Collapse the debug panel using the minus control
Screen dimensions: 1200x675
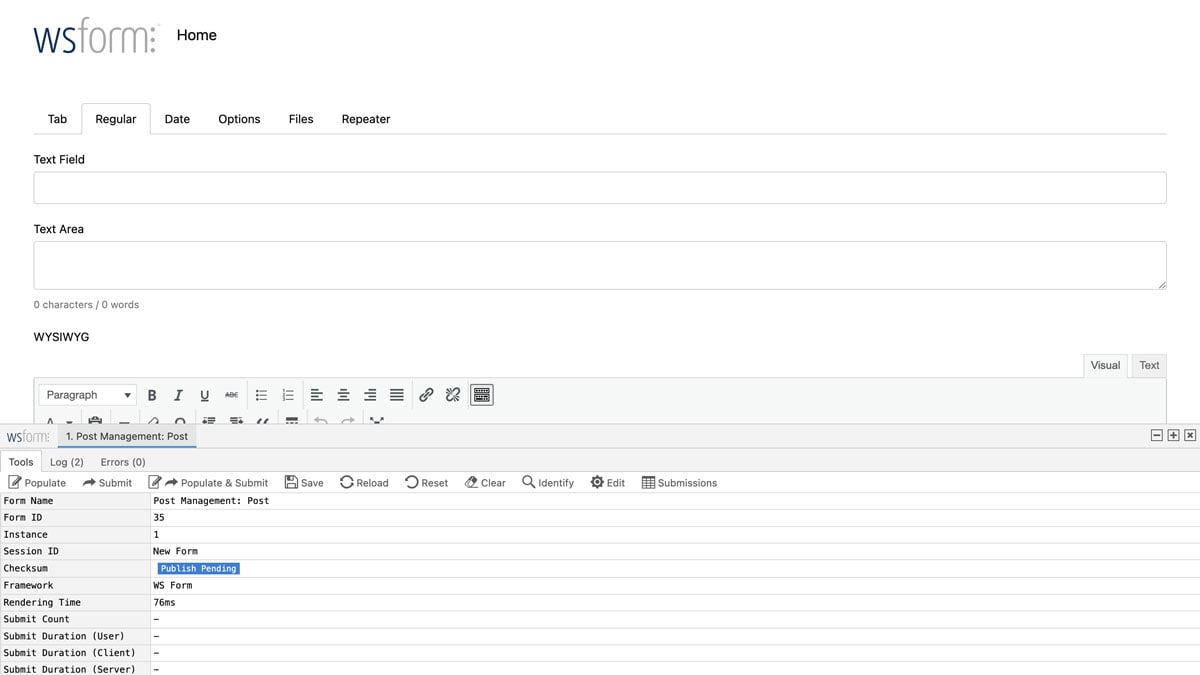(1158, 435)
